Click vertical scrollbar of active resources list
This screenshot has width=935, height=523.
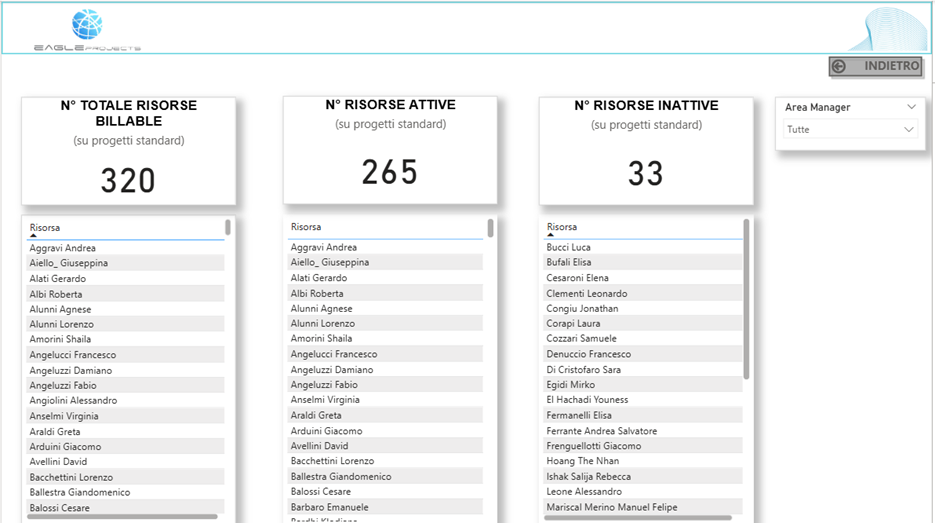pyautogui.click(x=490, y=228)
